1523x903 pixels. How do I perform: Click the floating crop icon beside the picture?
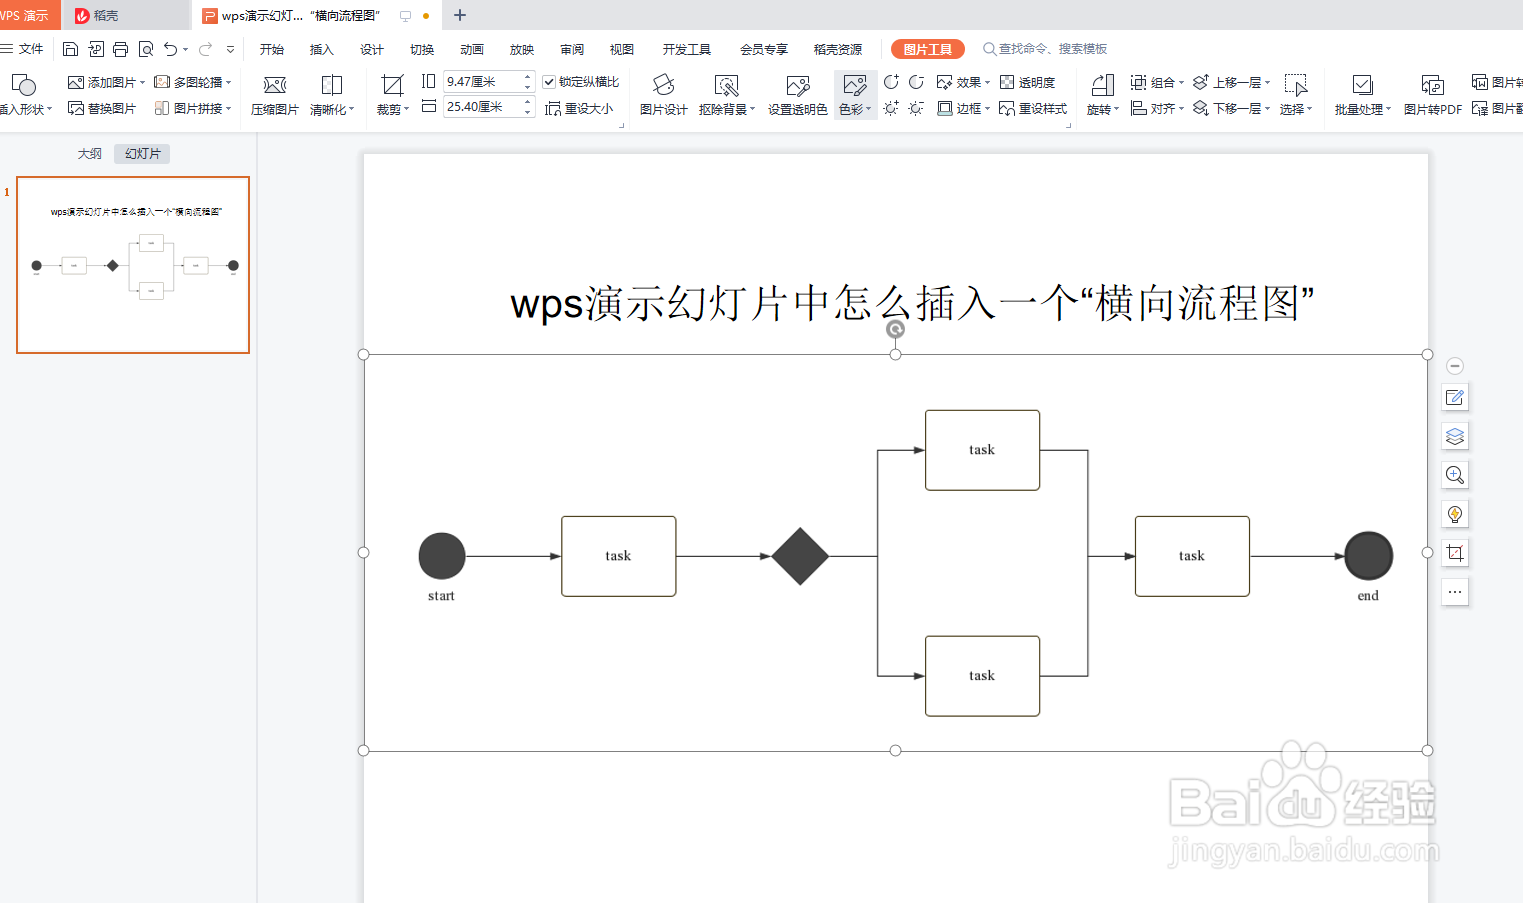1455,553
